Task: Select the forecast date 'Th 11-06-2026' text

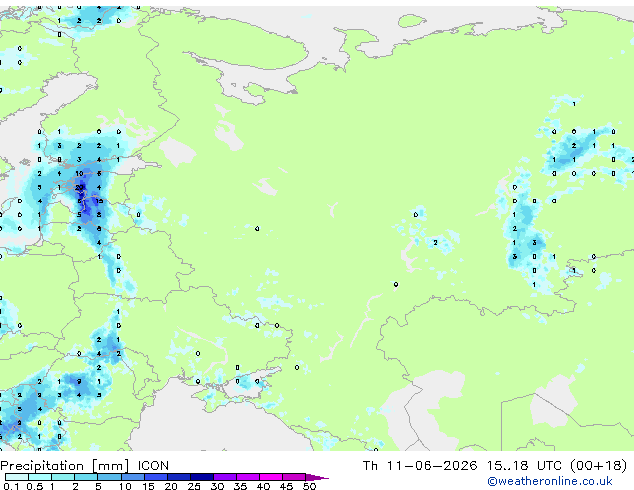Action: click(420, 465)
